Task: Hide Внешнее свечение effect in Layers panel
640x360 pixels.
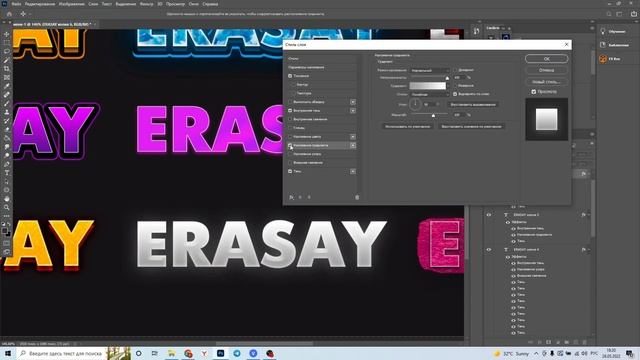Action: pos(513,276)
